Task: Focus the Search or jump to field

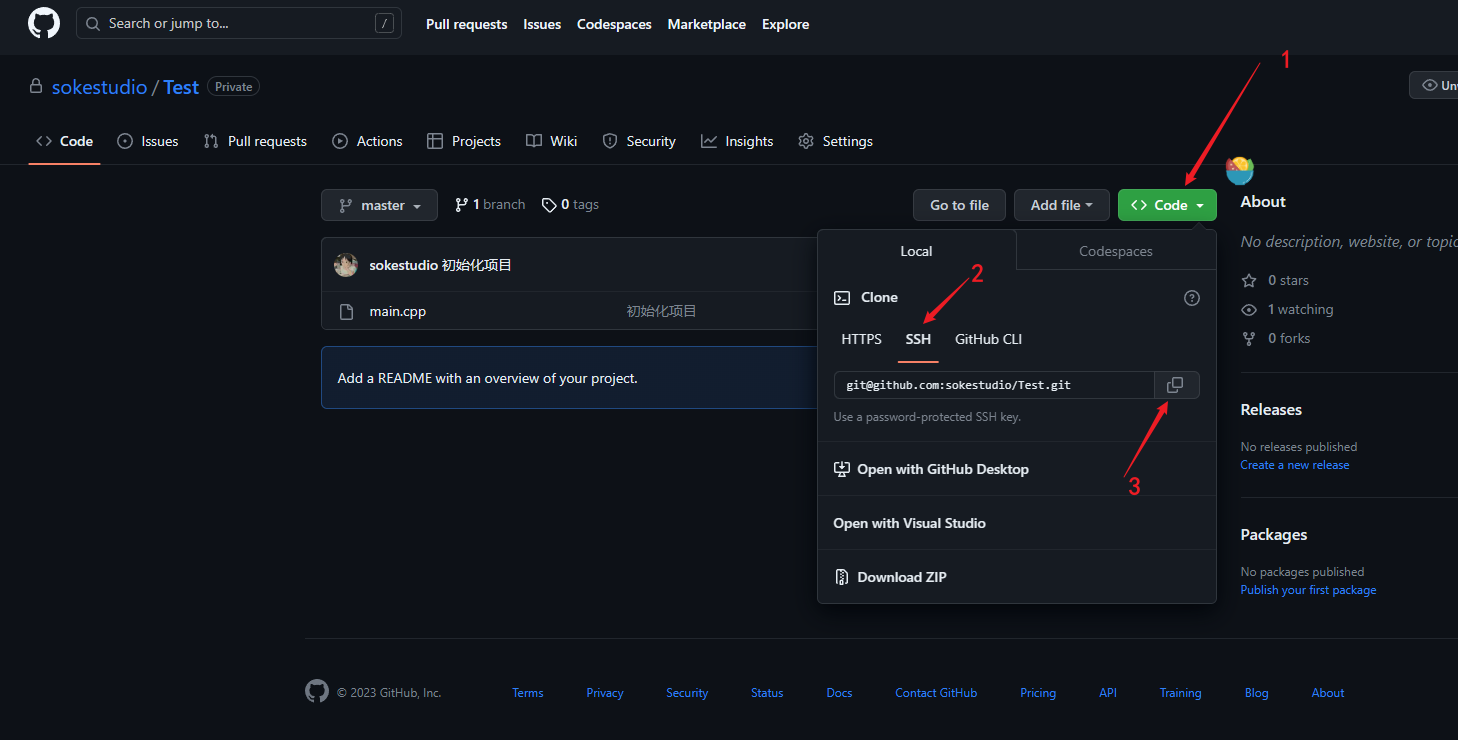Action: [x=238, y=23]
